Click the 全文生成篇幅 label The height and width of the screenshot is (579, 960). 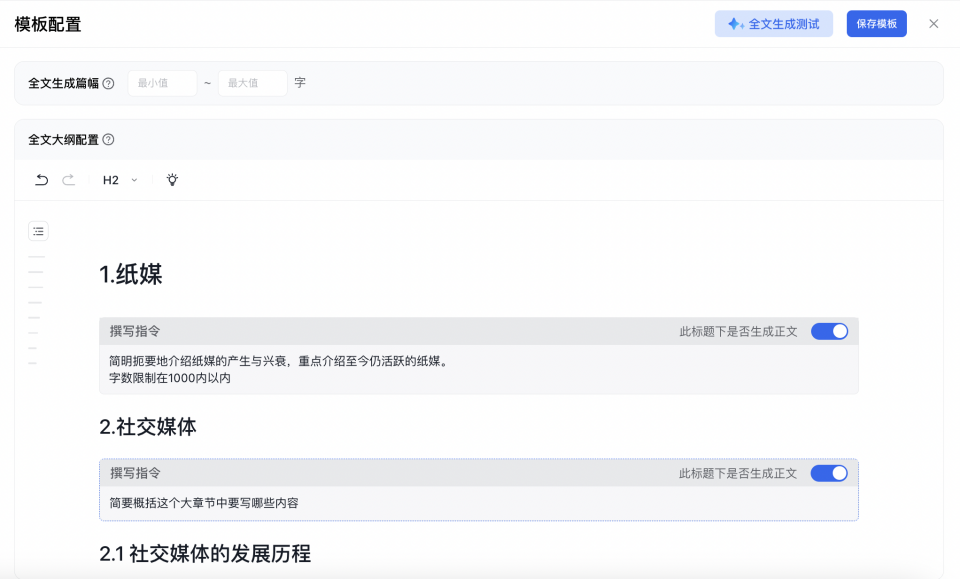[63, 83]
